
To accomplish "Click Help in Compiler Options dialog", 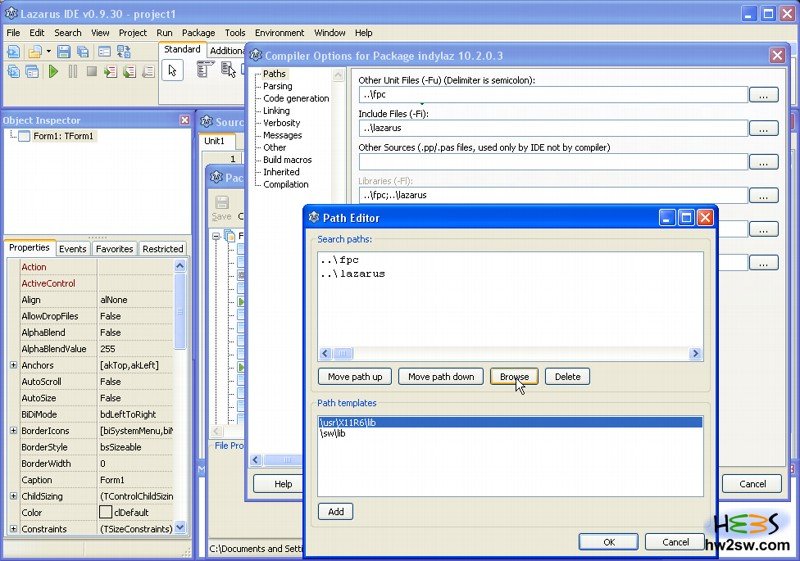I will tap(282, 483).
